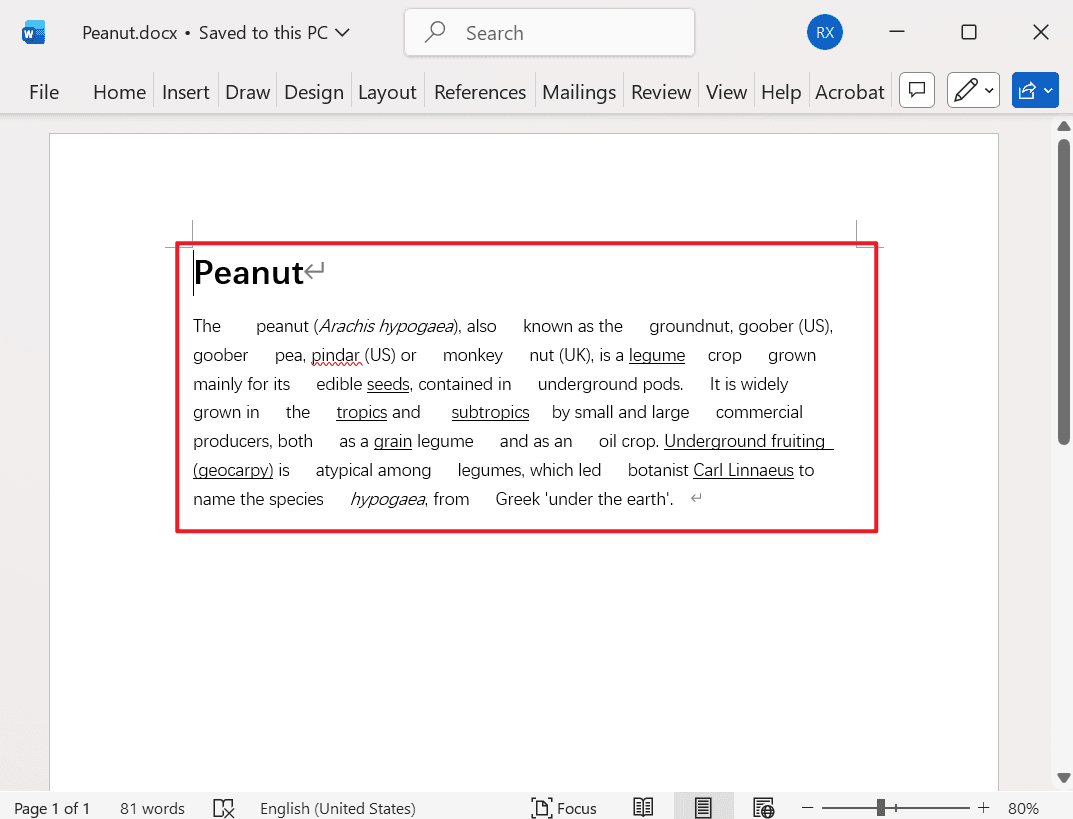Open the Comments pane icon
1073x819 pixels.
915,91
